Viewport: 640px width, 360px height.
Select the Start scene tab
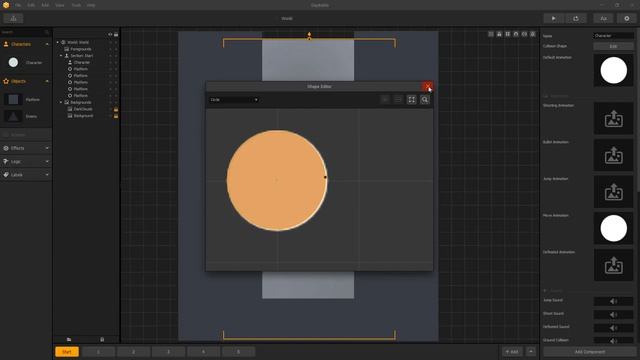[67, 352]
